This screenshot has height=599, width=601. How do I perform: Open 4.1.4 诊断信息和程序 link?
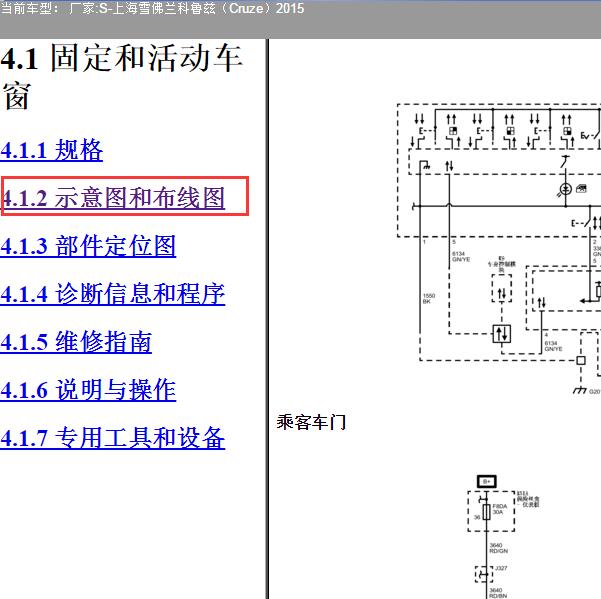[113, 294]
